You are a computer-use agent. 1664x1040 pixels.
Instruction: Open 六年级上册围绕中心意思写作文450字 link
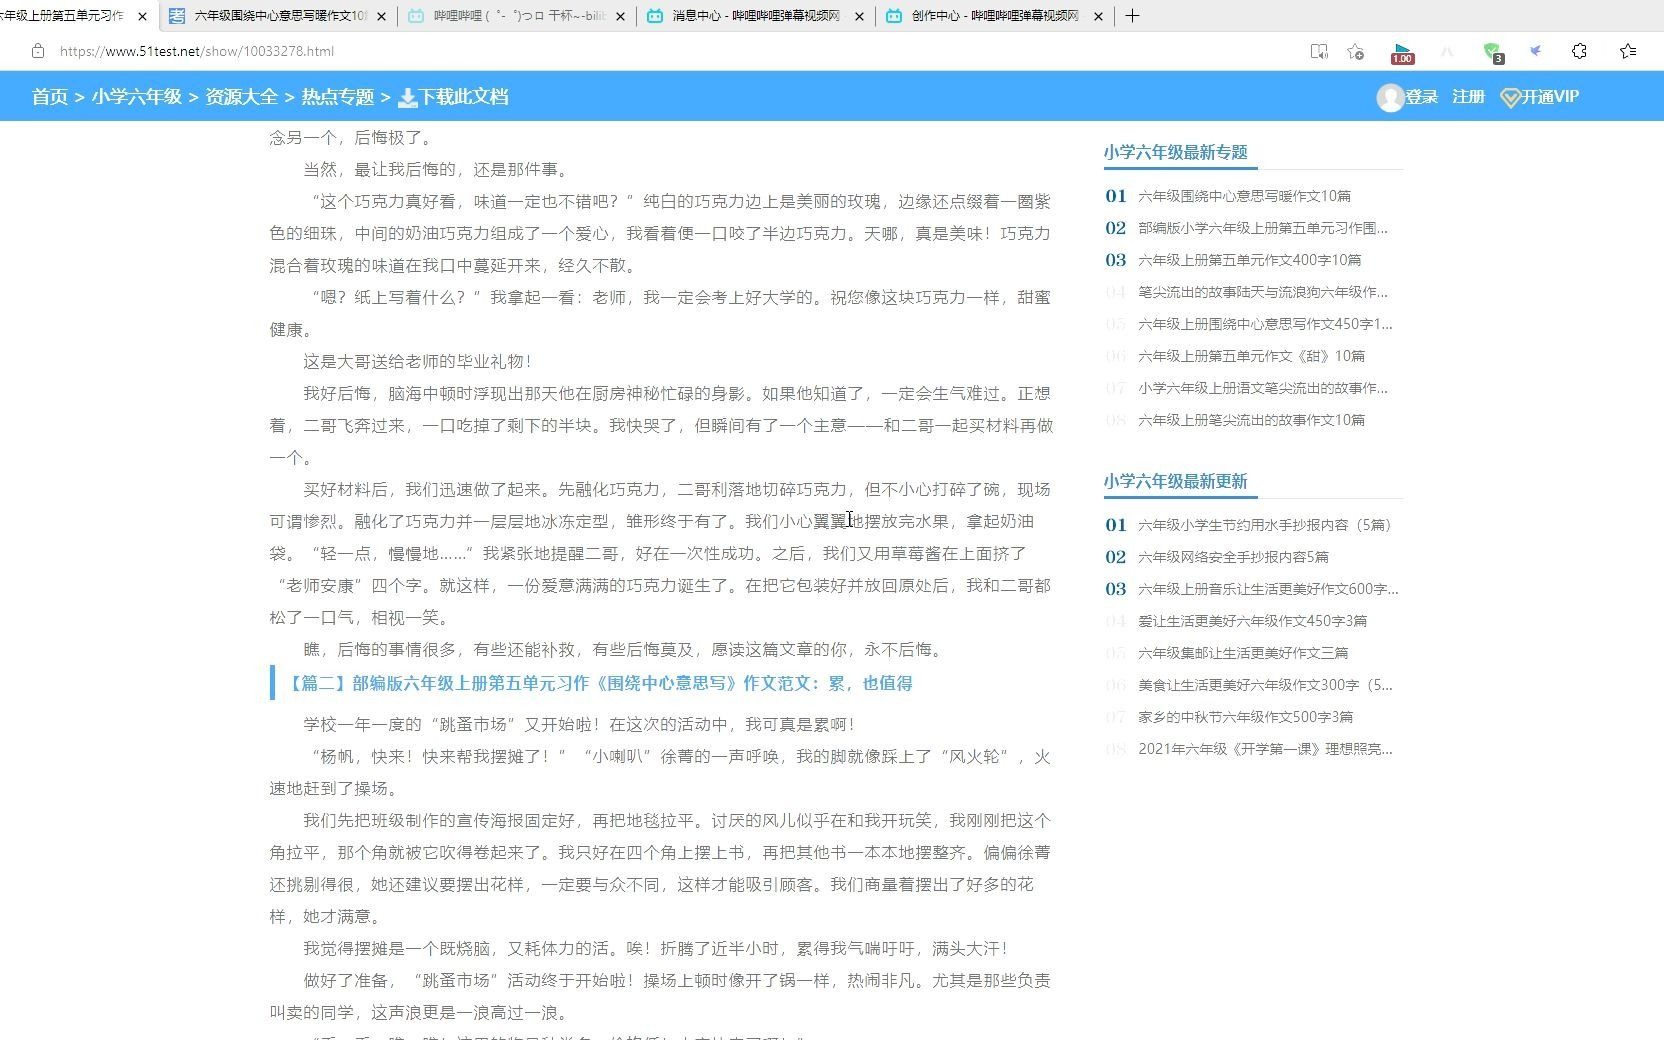click(x=1264, y=324)
